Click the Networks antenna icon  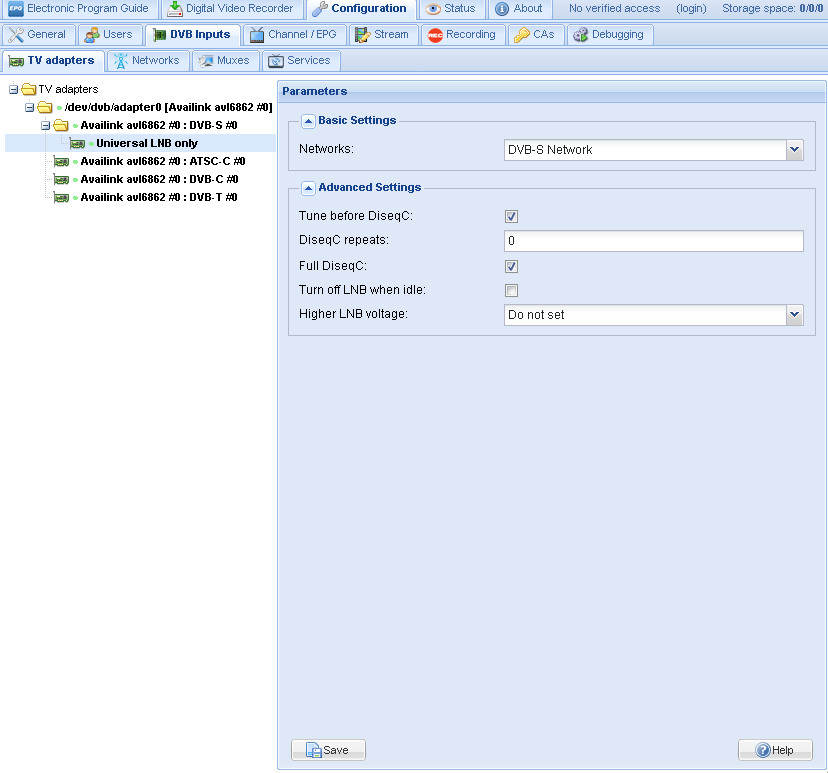click(x=121, y=61)
